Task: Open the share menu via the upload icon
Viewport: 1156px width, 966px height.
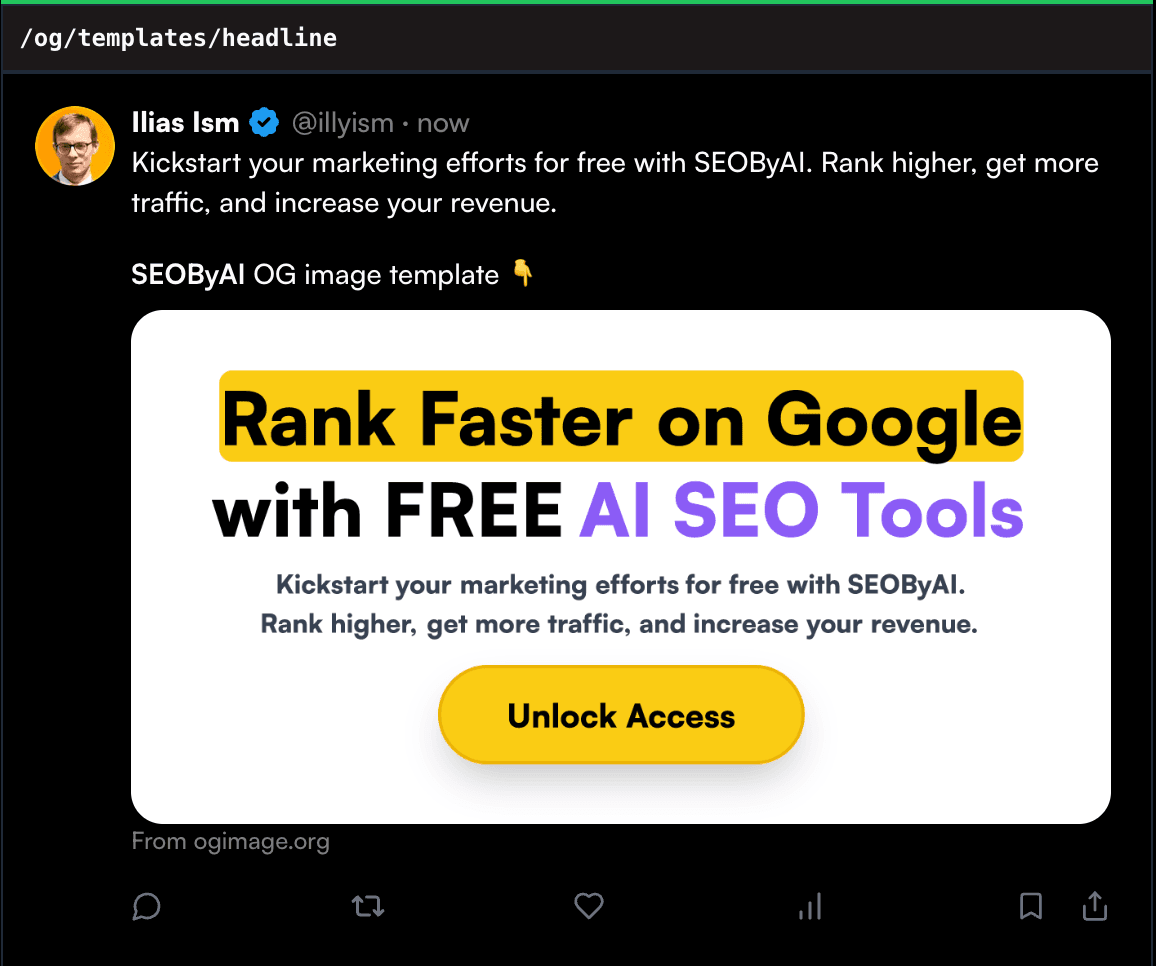Action: pyautogui.click(x=1094, y=906)
